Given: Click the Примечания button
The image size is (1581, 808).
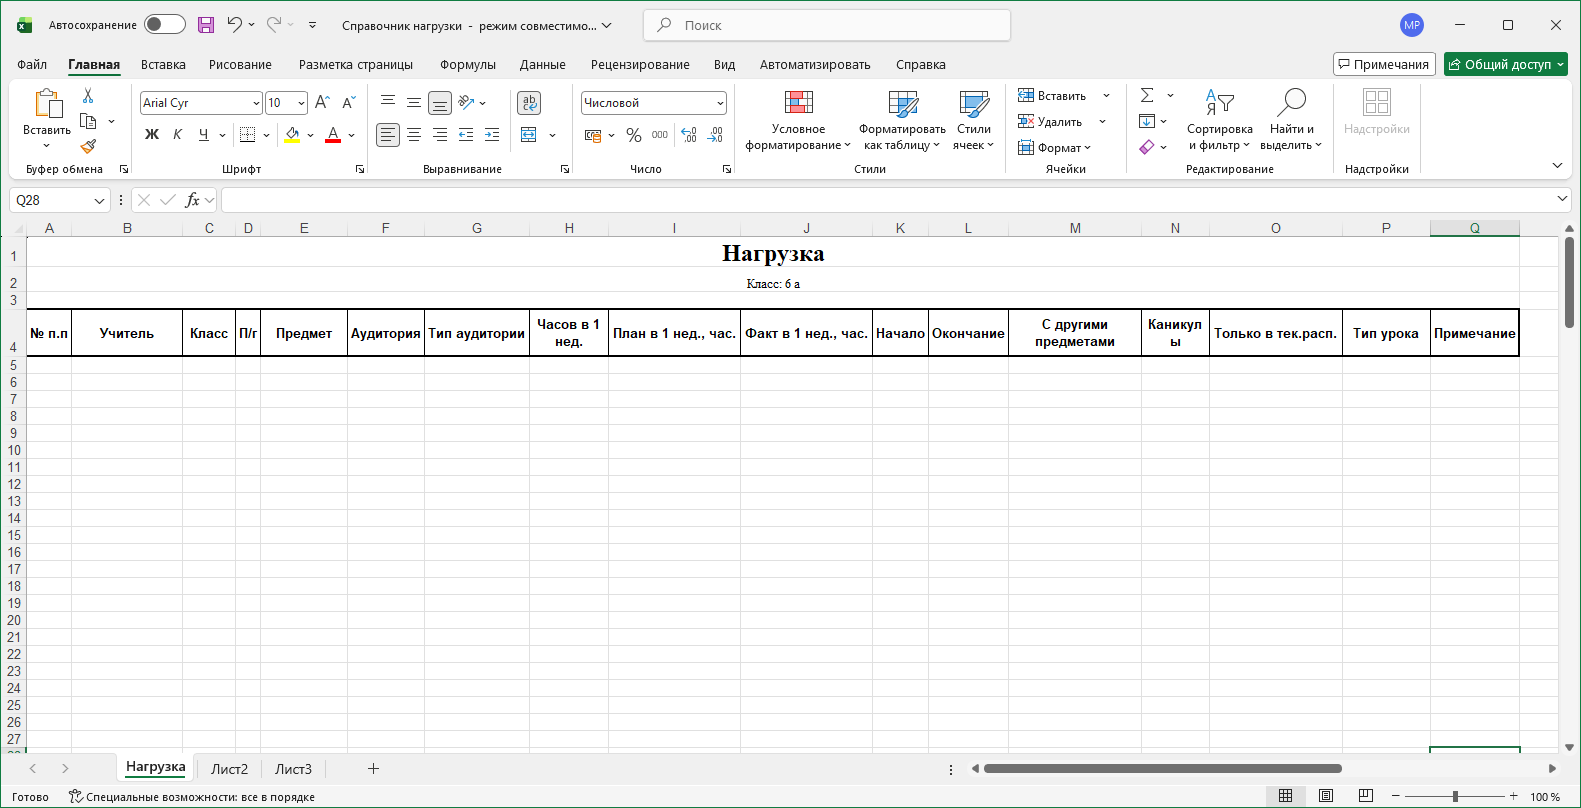Looking at the screenshot, I should (x=1384, y=64).
